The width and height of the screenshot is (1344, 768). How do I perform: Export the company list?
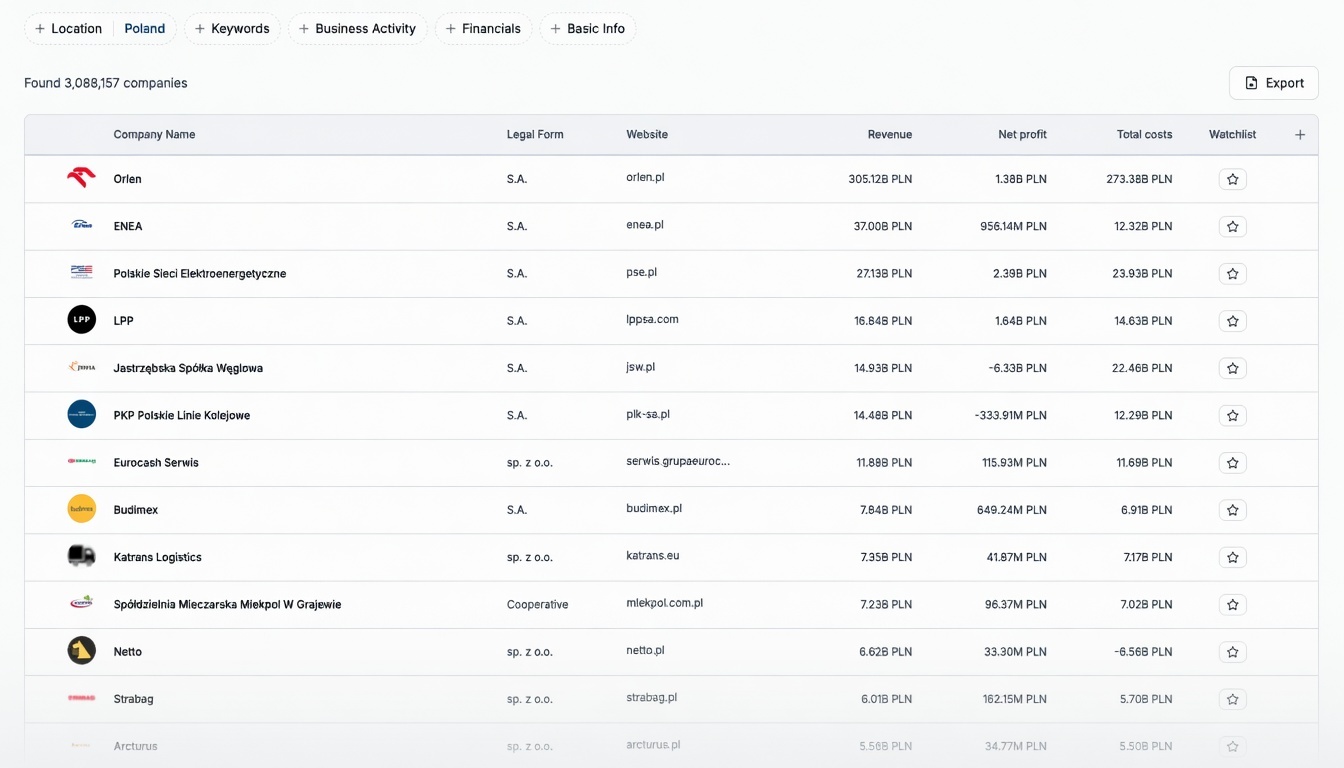pos(1273,83)
